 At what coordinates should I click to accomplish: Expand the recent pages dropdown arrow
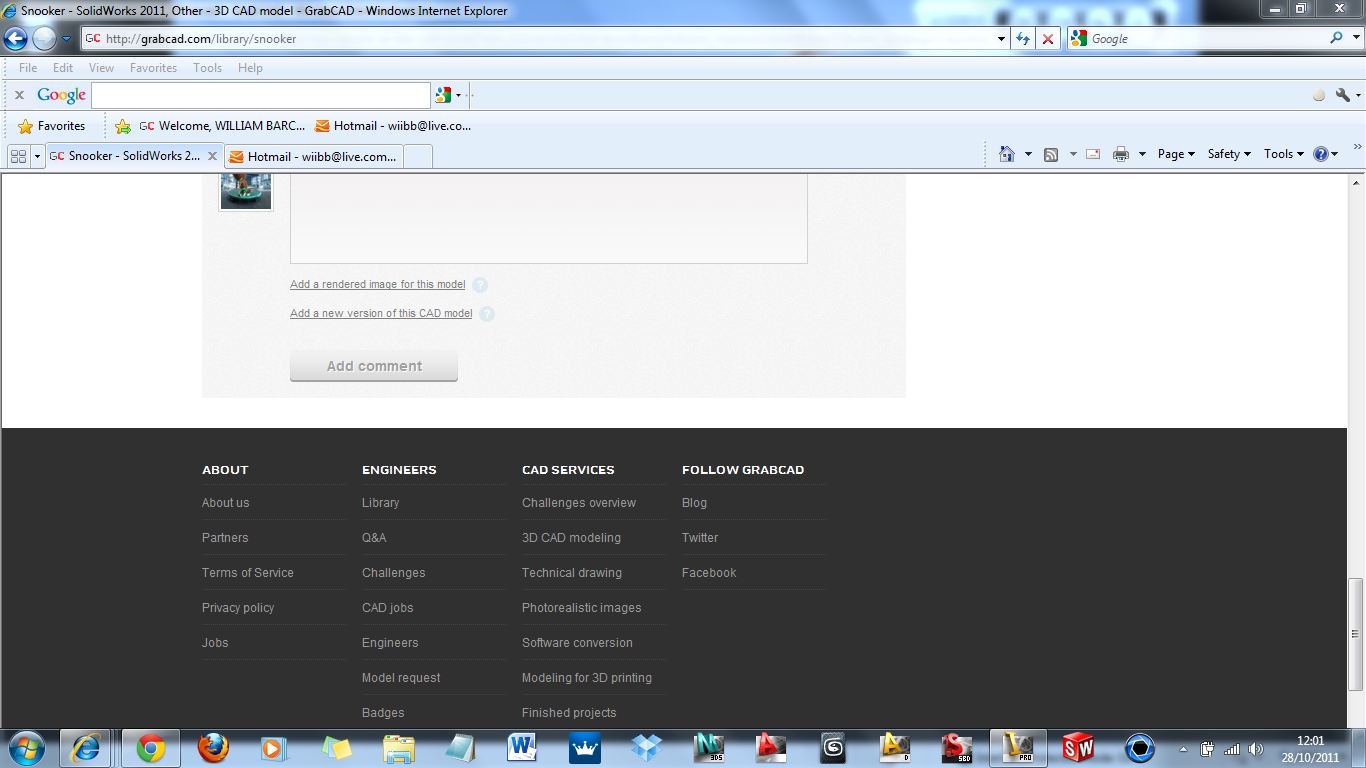click(66, 39)
